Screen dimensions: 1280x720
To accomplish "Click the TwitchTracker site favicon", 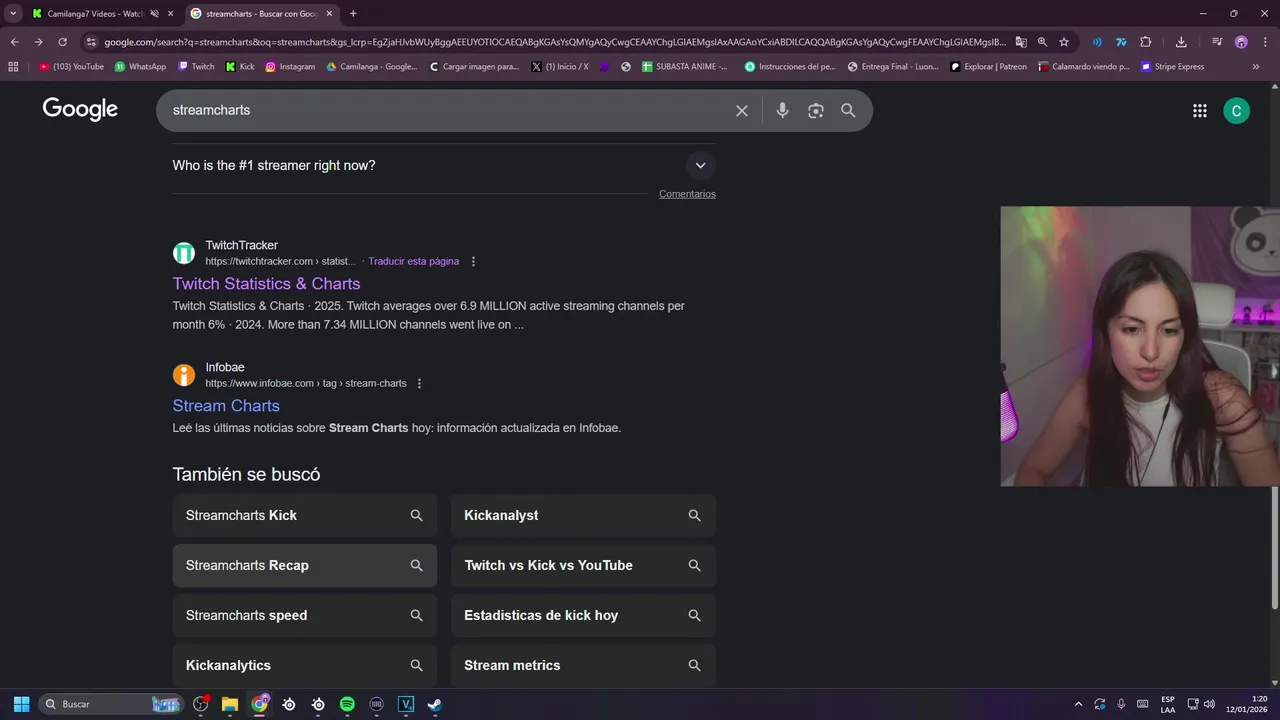I will tap(184, 253).
